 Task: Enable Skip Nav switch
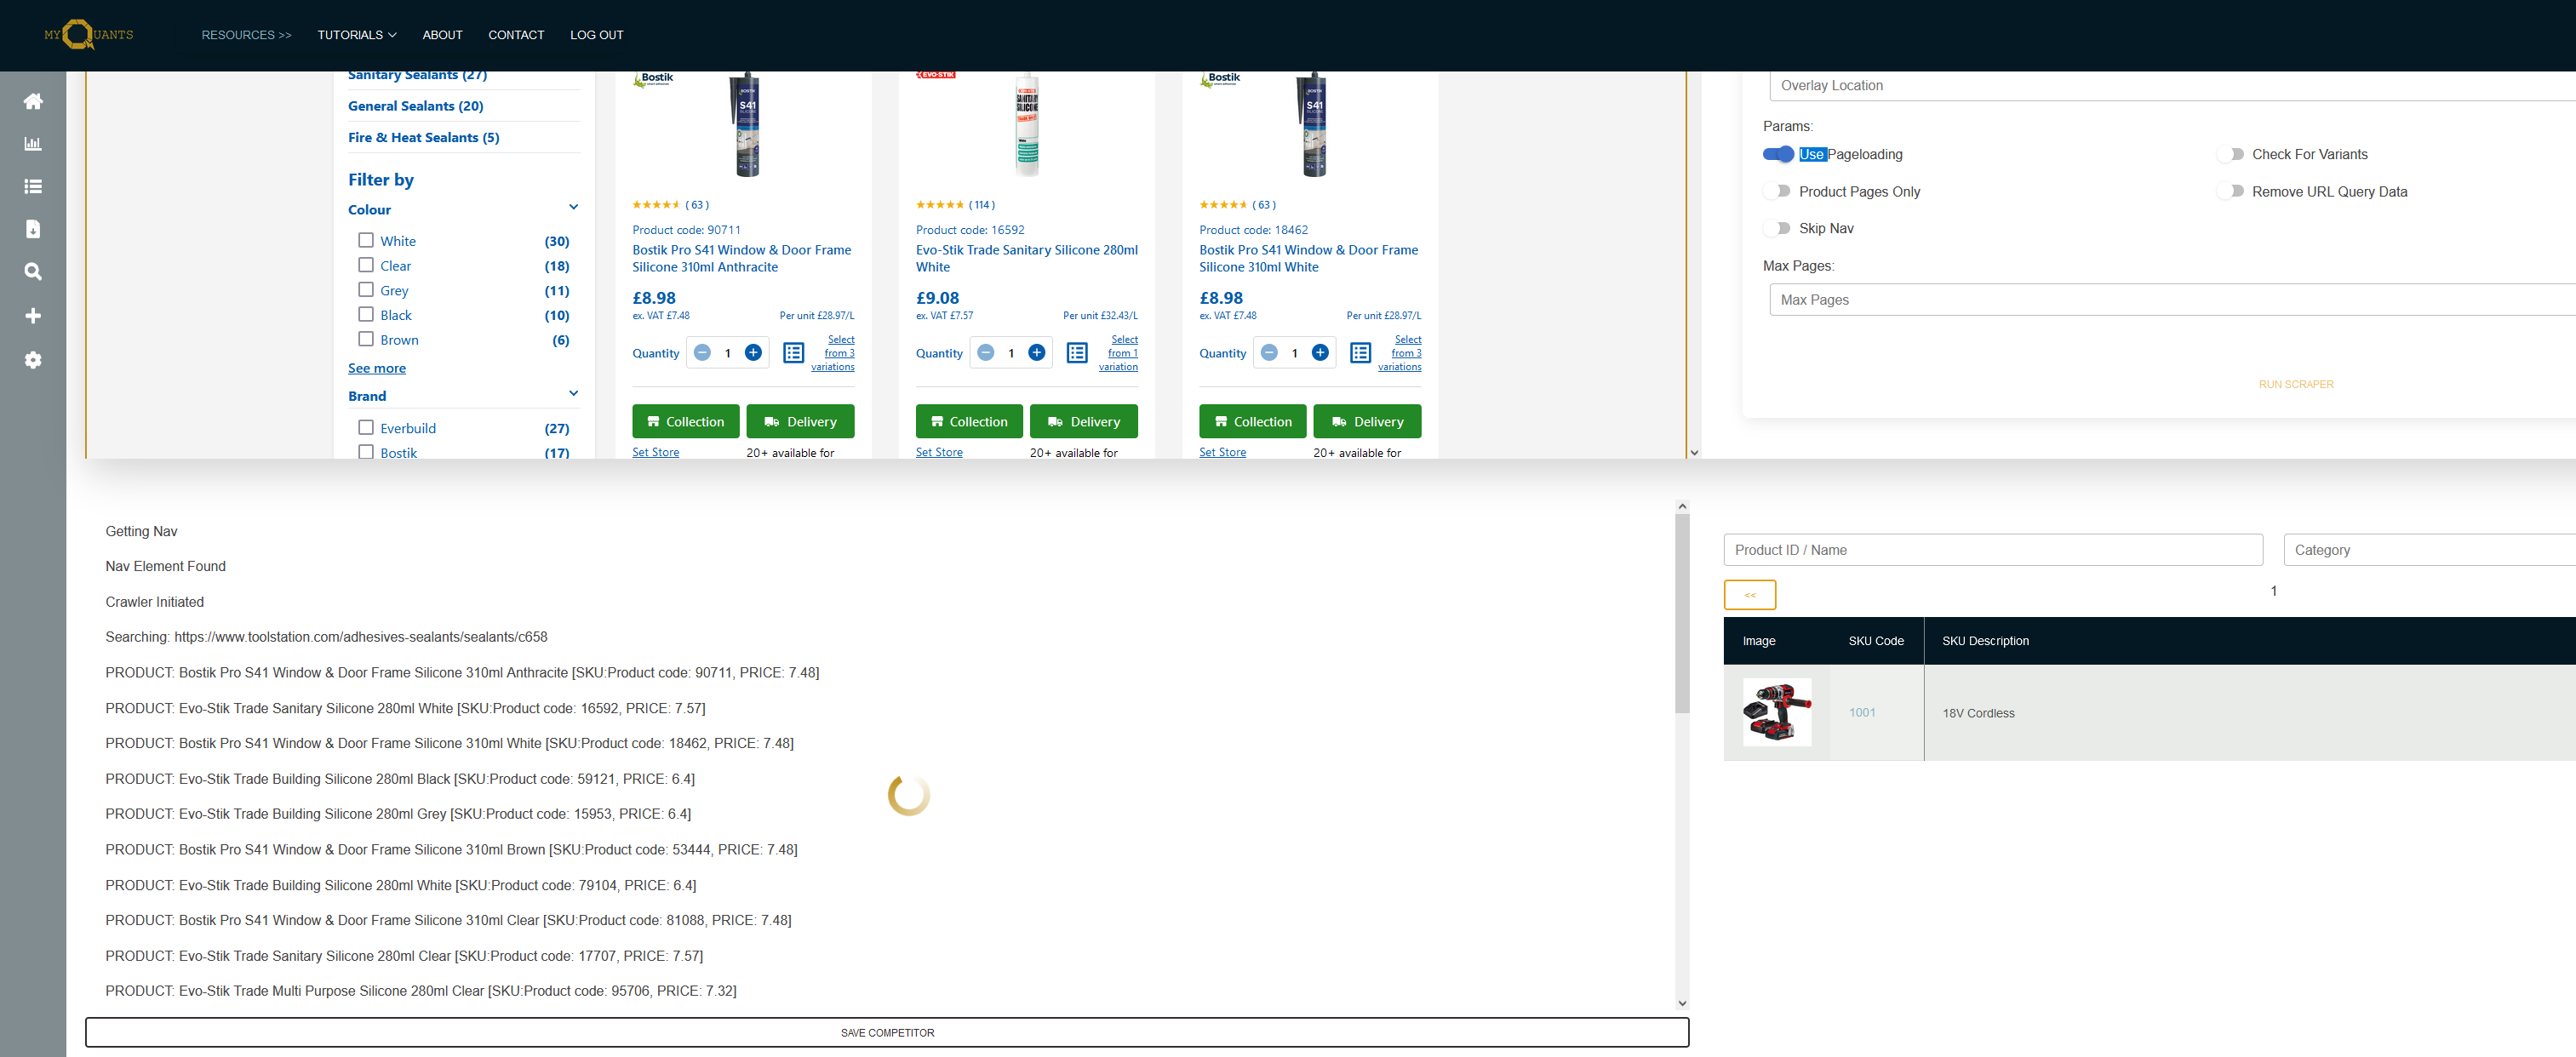click(1778, 228)
